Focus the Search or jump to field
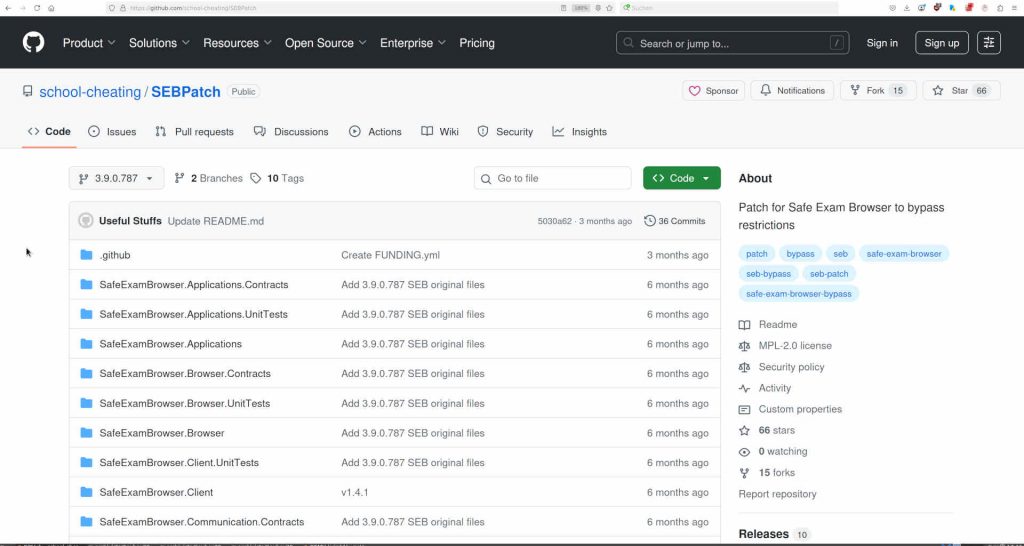 click(732, 43)
